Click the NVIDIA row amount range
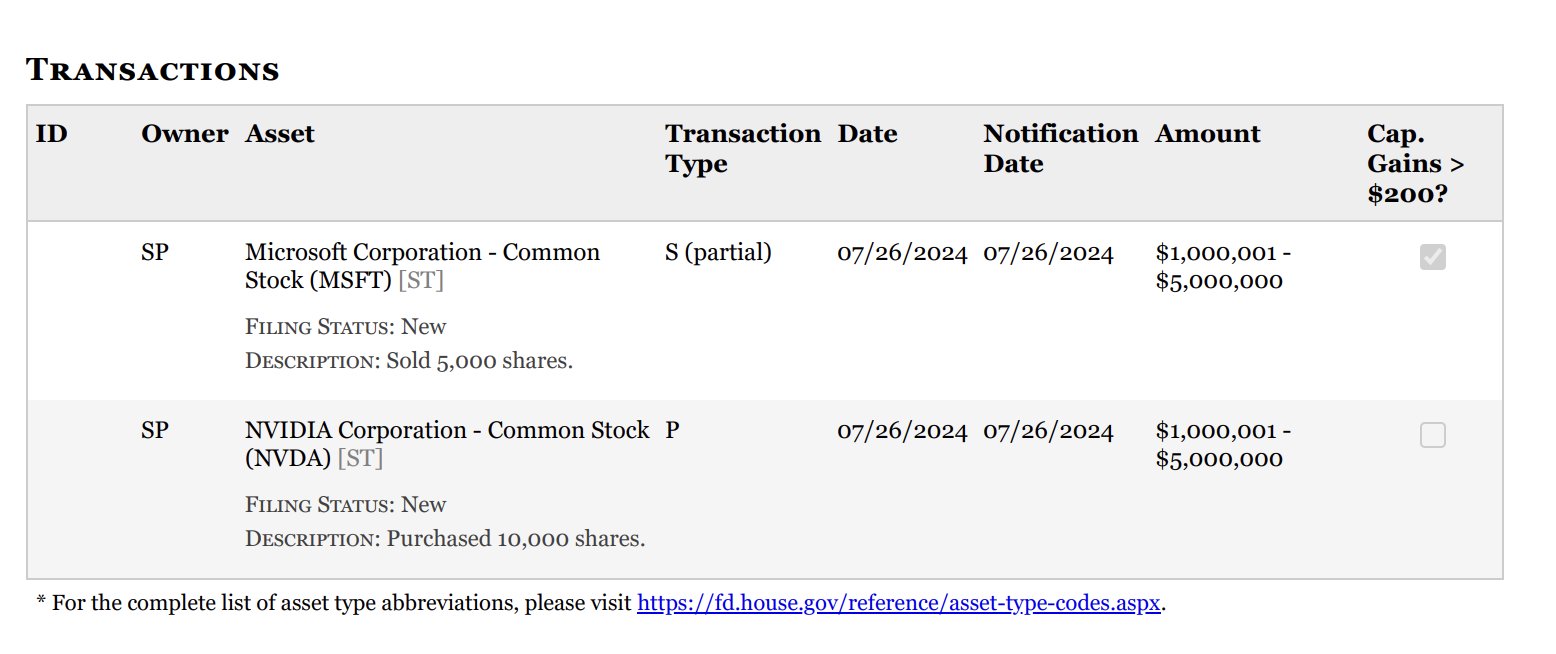The image size is (1556, 654). tap(1222, 445)
